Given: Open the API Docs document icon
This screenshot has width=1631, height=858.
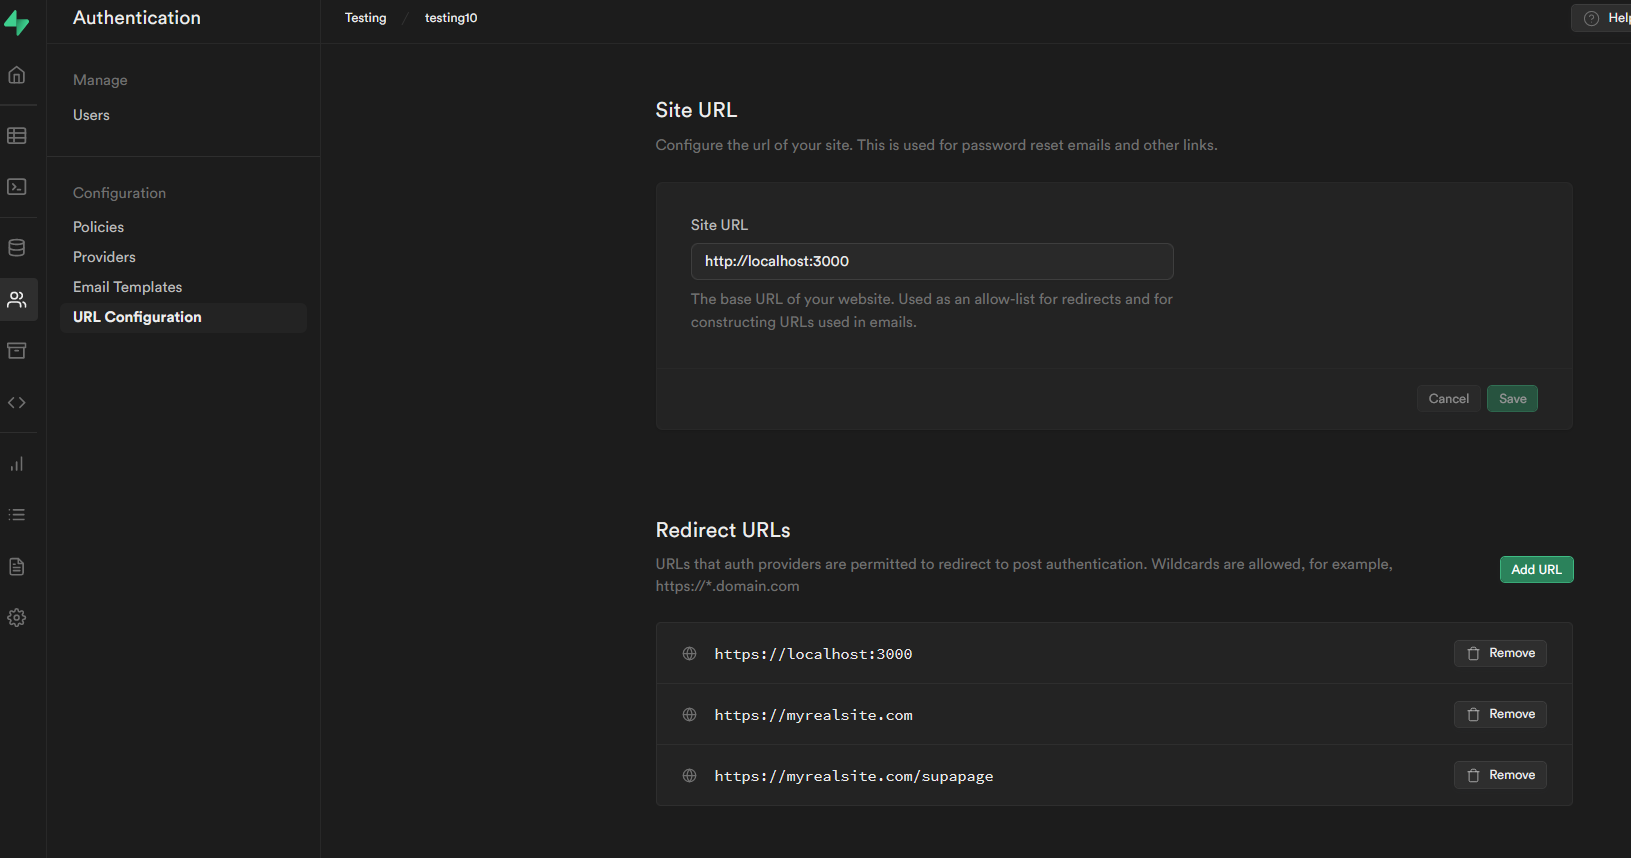Looking at the screenshot, I should click(17, 567).
